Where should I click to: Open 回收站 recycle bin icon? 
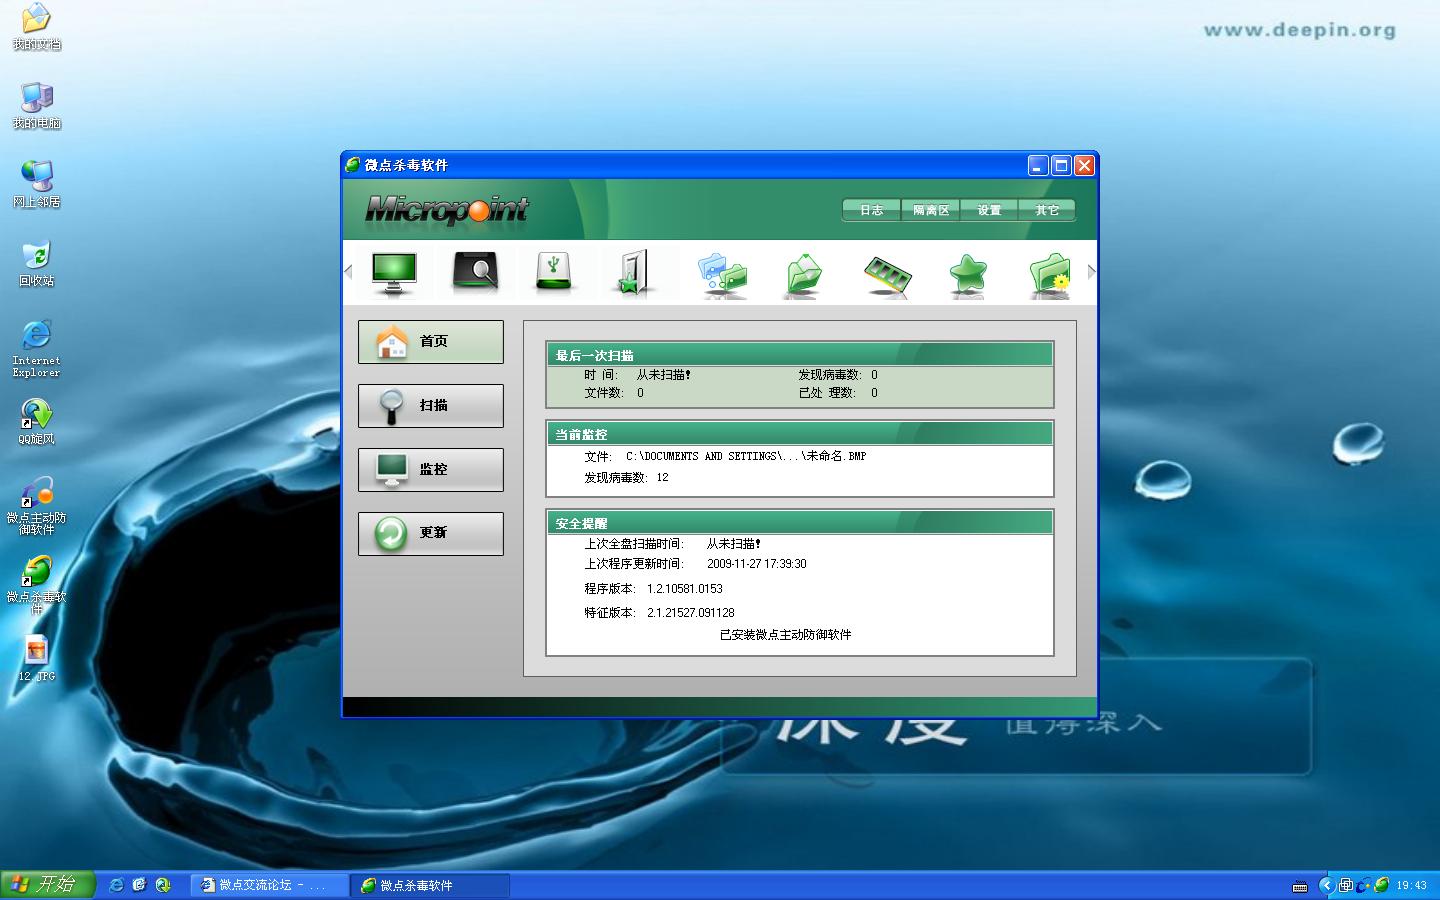click(36, 263)
